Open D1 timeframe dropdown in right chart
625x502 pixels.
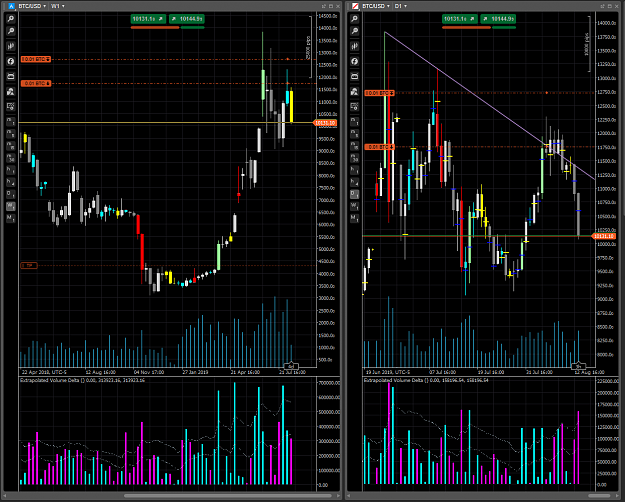click(x=401, y=6)
